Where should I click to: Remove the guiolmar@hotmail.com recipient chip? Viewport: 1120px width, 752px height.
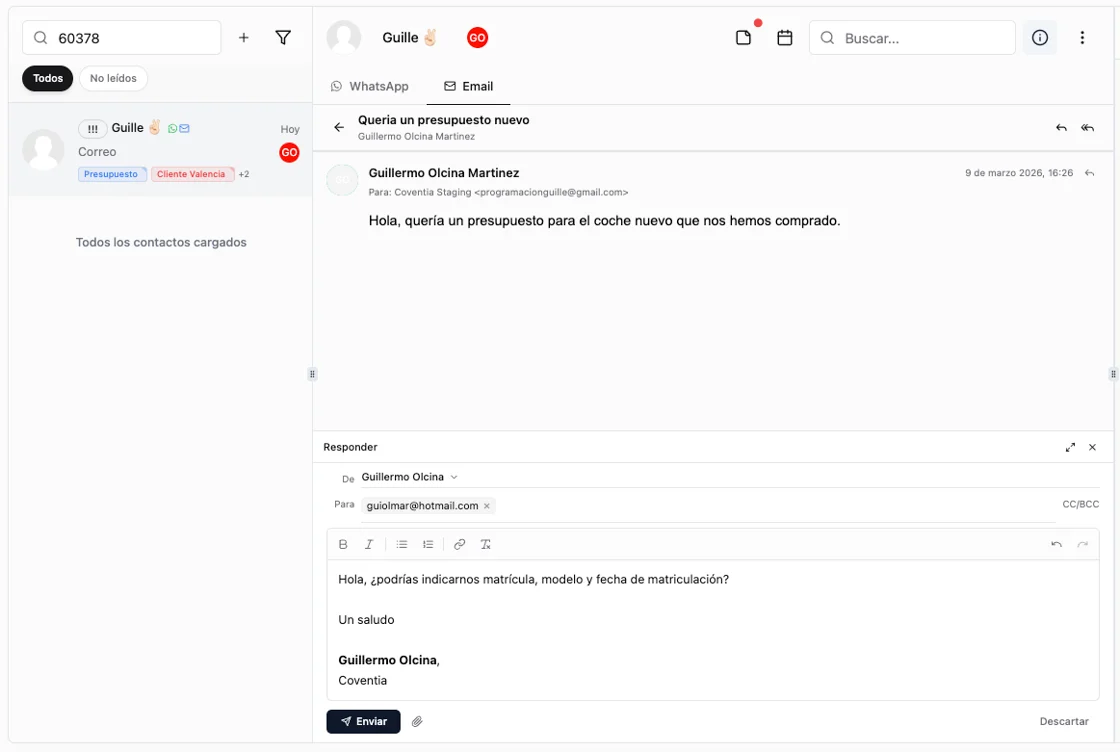pos(487,506)
